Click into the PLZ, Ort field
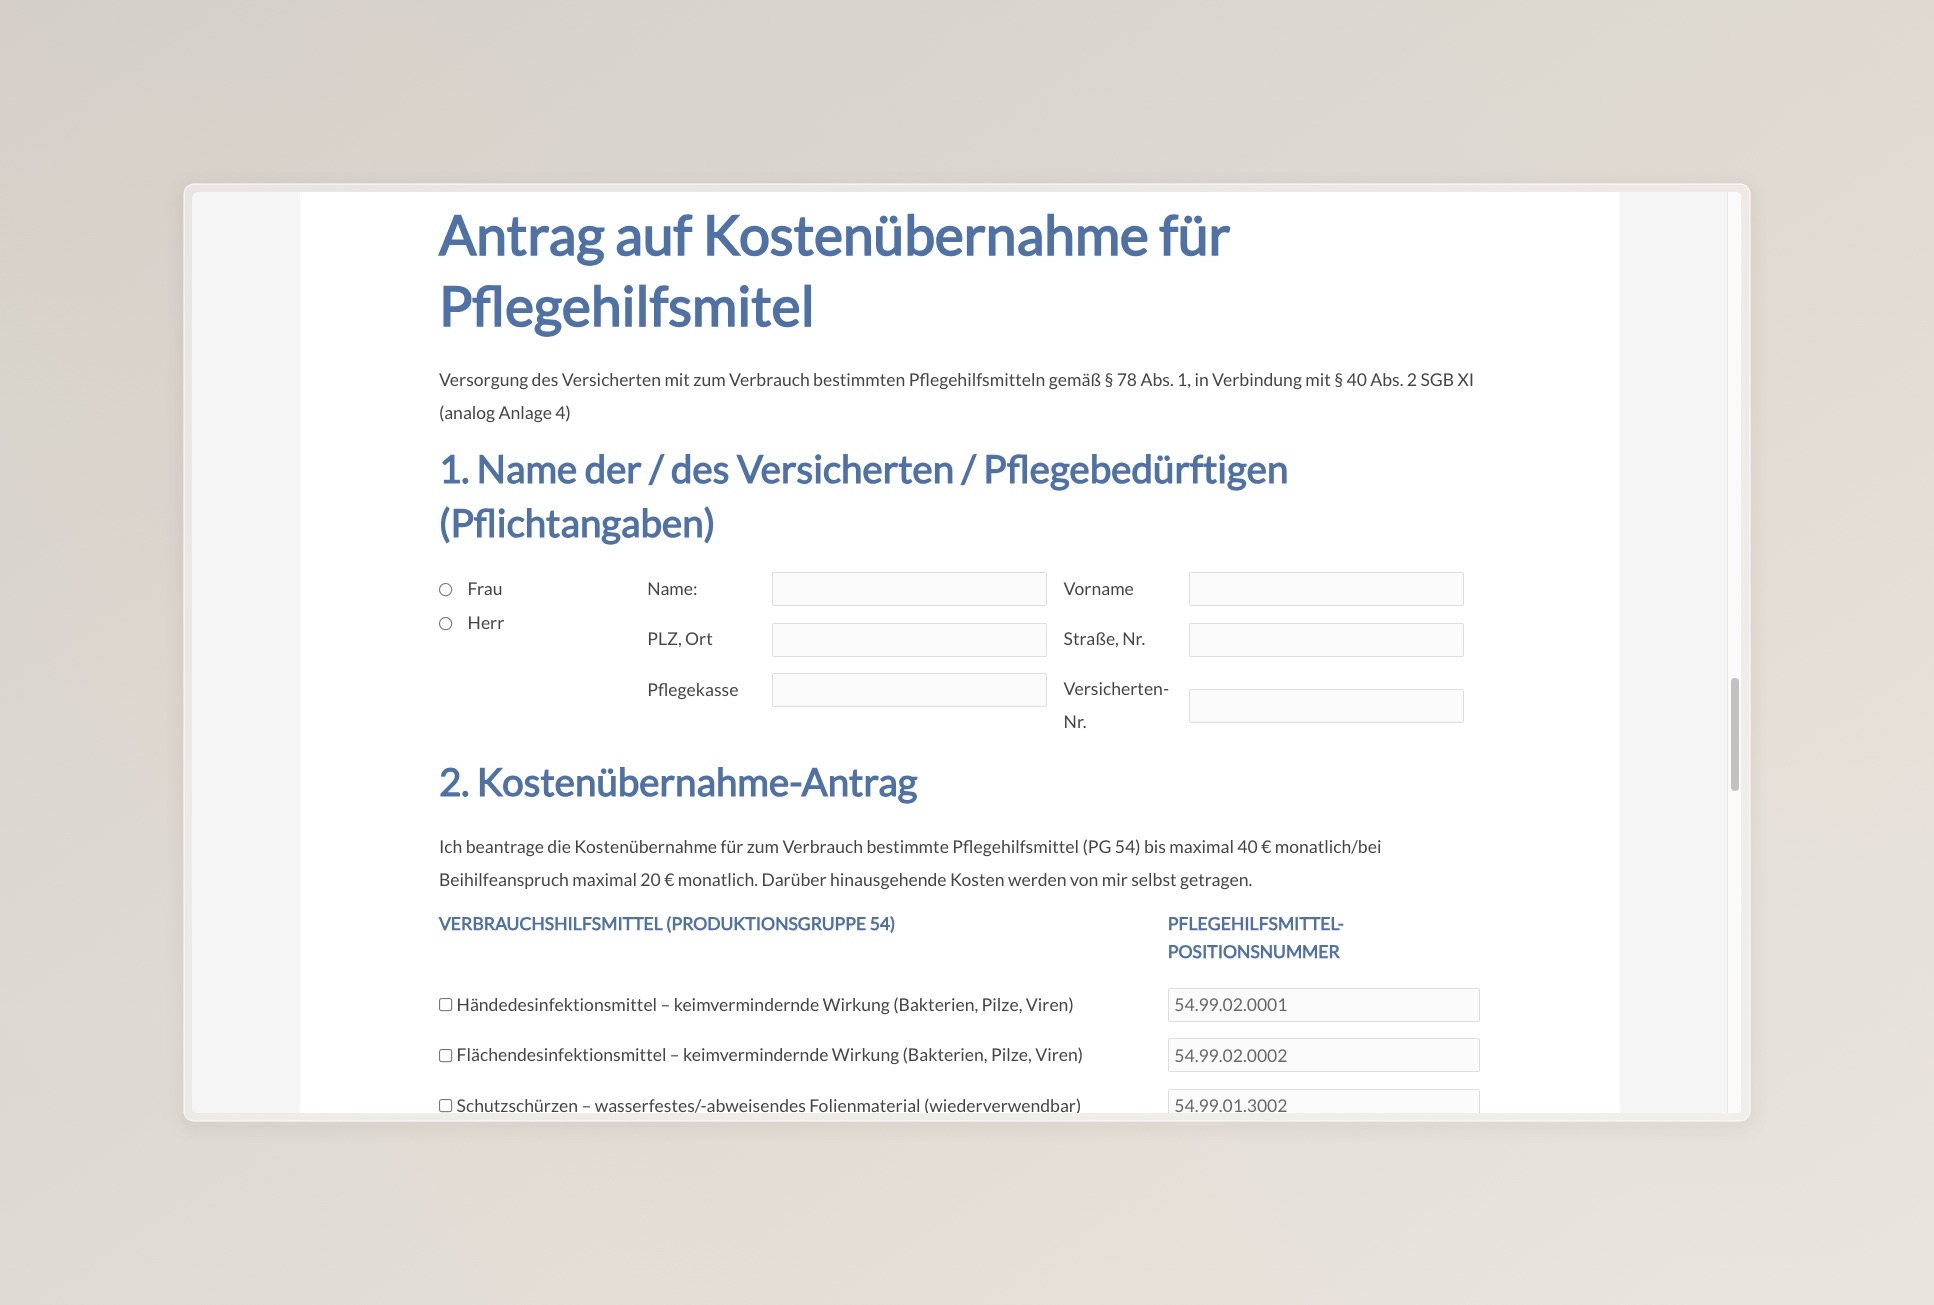 [x=908, y=640]
